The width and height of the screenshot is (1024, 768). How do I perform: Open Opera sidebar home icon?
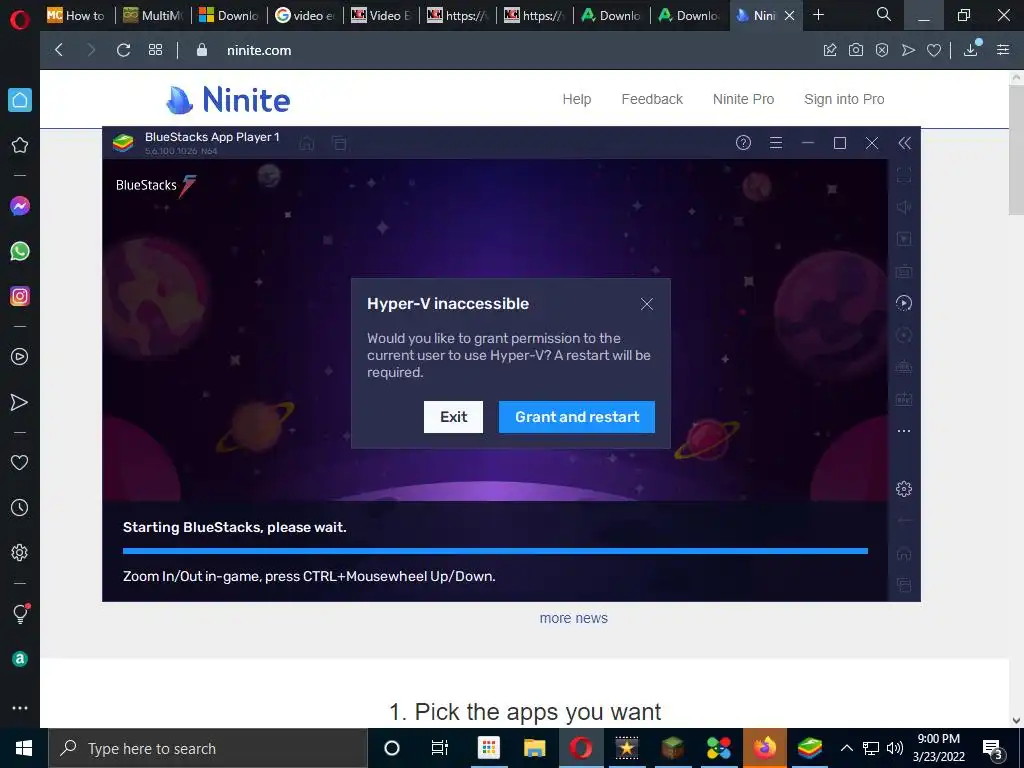pos(20,101)
